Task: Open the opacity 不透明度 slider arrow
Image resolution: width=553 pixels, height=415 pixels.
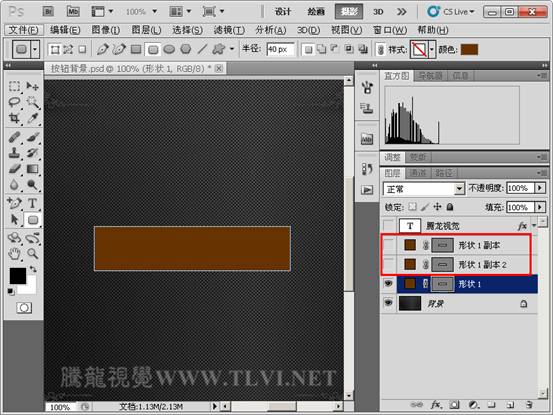Action: pyautogui.click(x=540, y=188)
